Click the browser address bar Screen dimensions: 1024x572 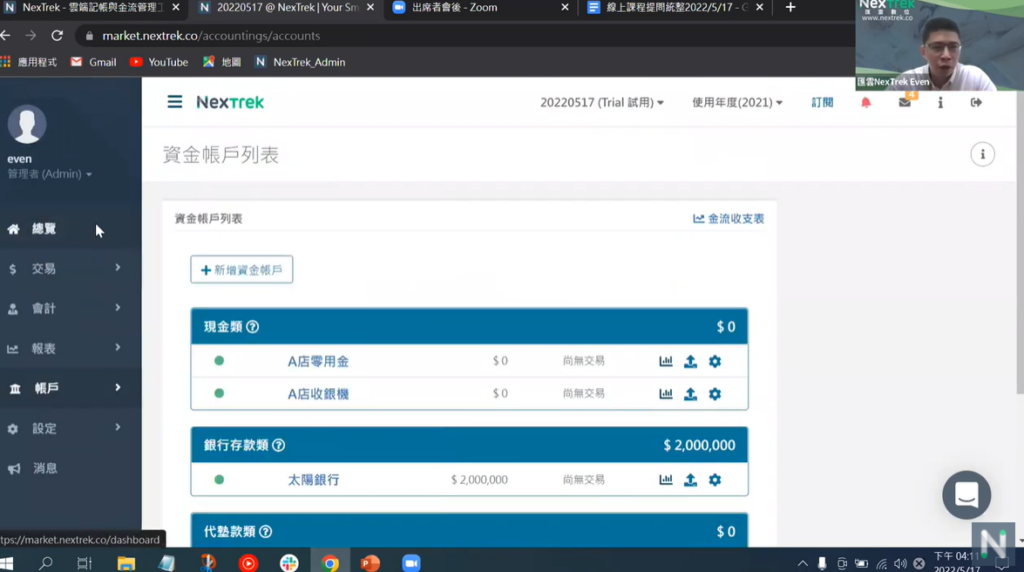tap(464, 35)
